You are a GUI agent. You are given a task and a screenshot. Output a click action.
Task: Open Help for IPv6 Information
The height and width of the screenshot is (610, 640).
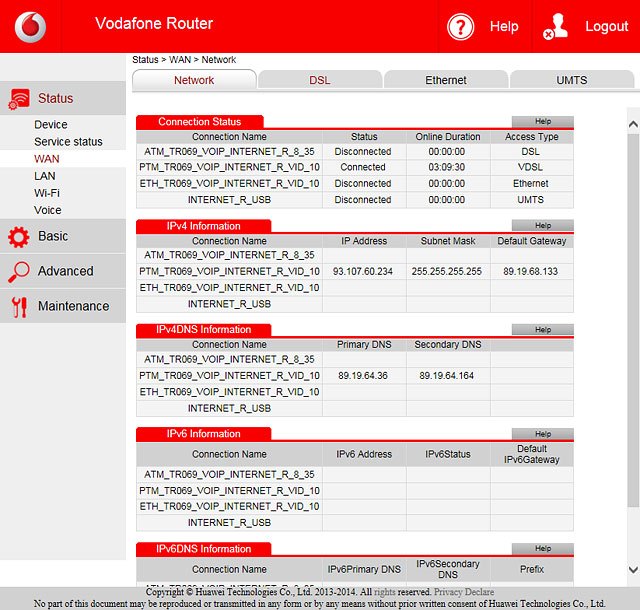(543, 434)
